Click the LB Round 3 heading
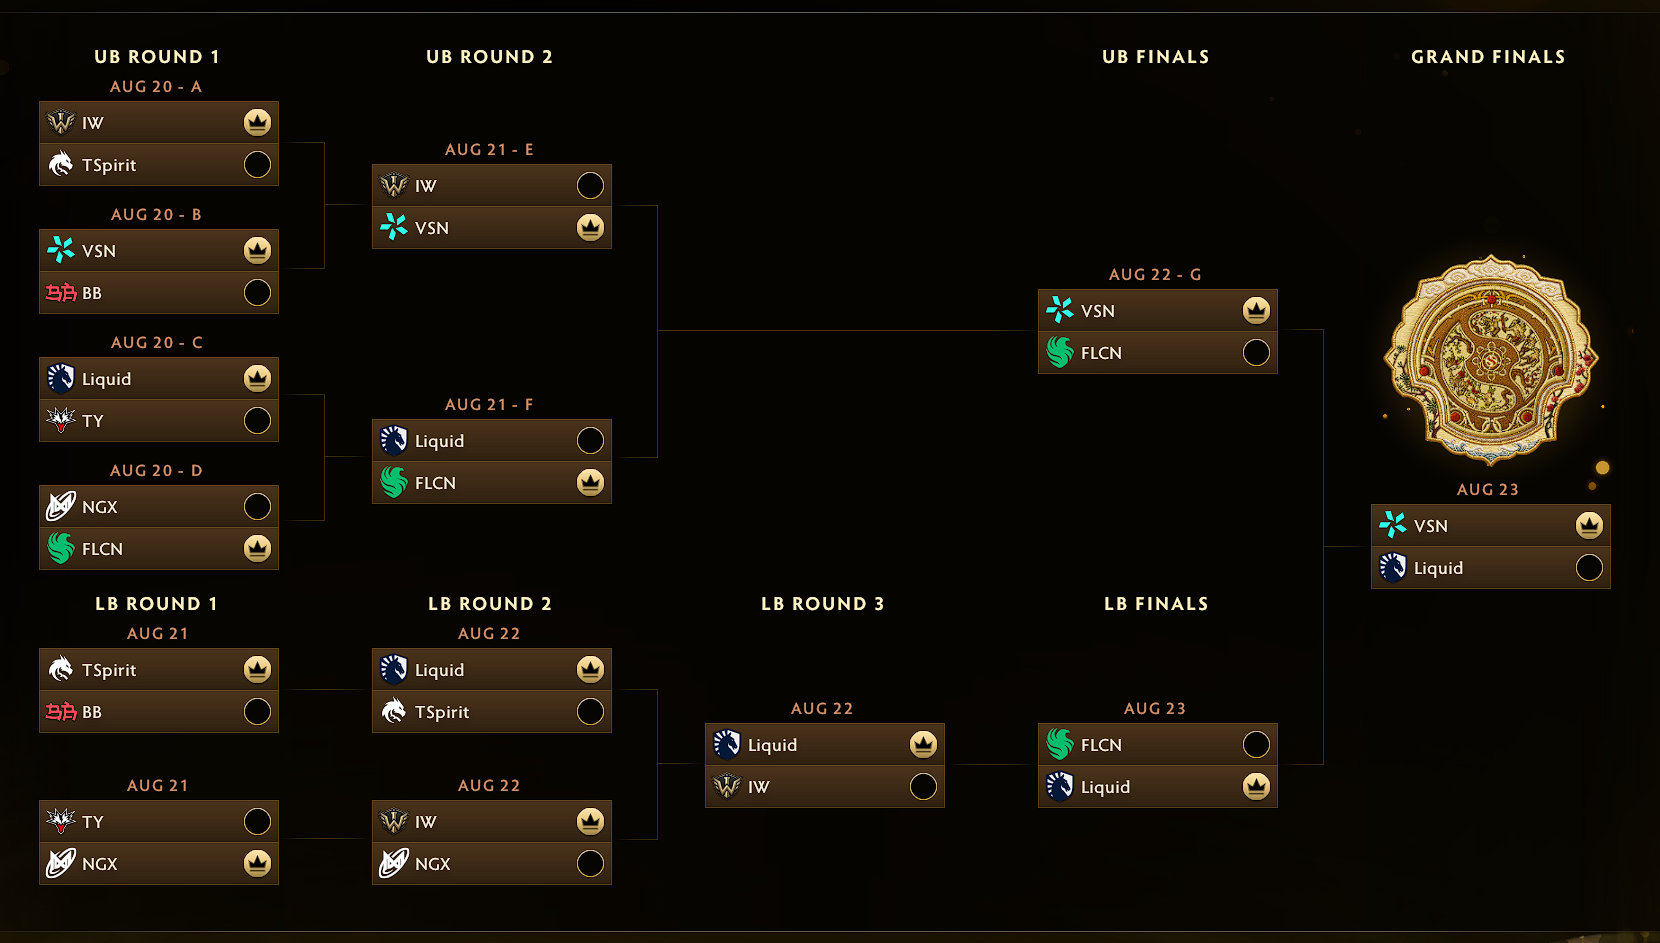The width and height of the screenshot is (1660, 943). (822, 604)
